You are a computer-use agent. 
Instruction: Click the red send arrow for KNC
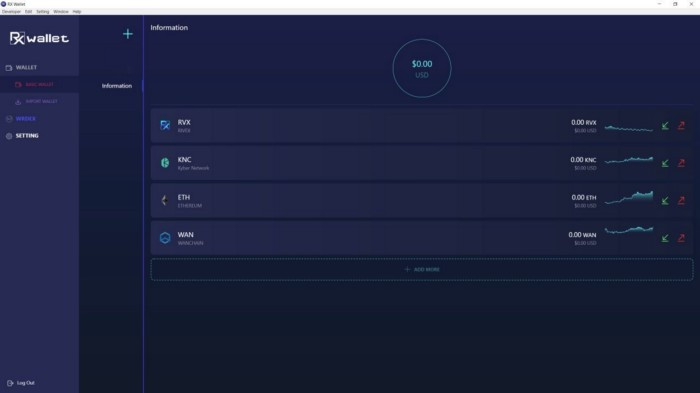(x=681, y=163)
